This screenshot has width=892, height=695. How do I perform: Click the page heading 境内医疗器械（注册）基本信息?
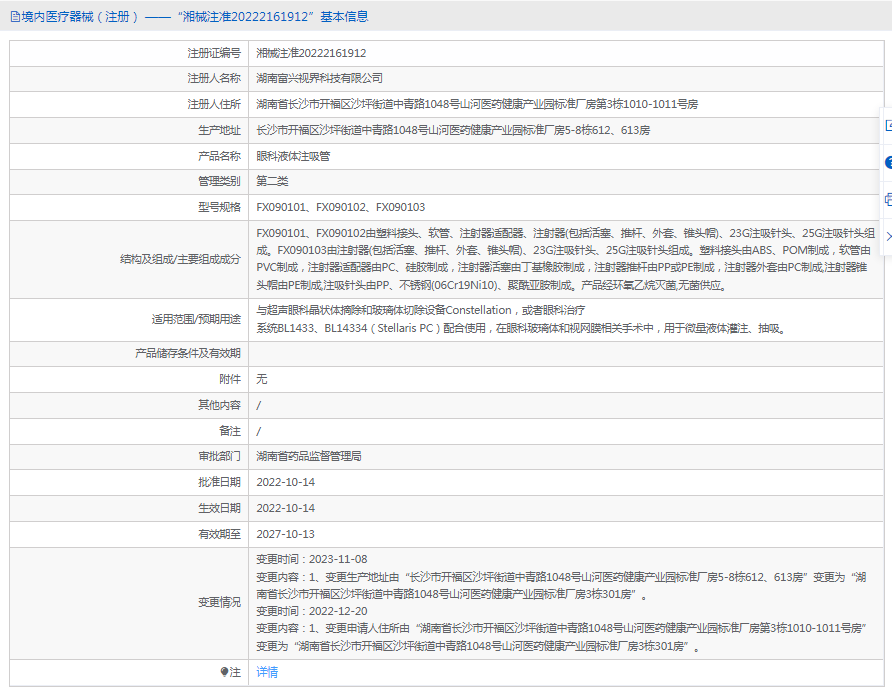195,17
